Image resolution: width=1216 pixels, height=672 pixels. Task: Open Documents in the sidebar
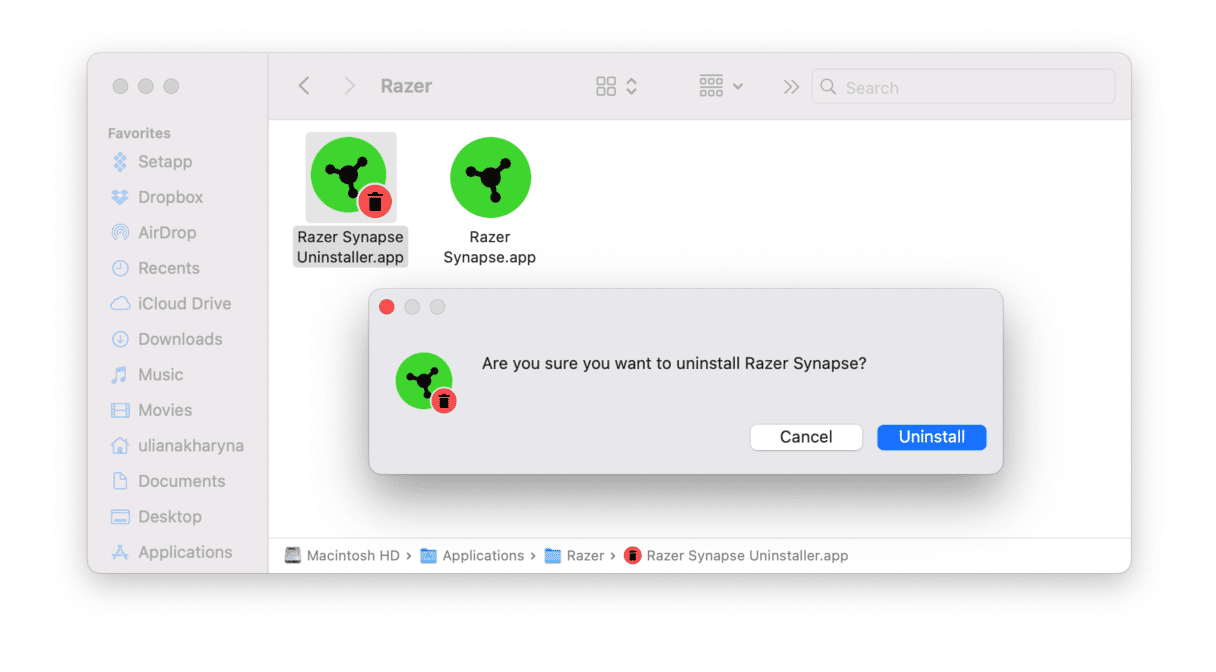pyautogui.click(x=181, y=481)
